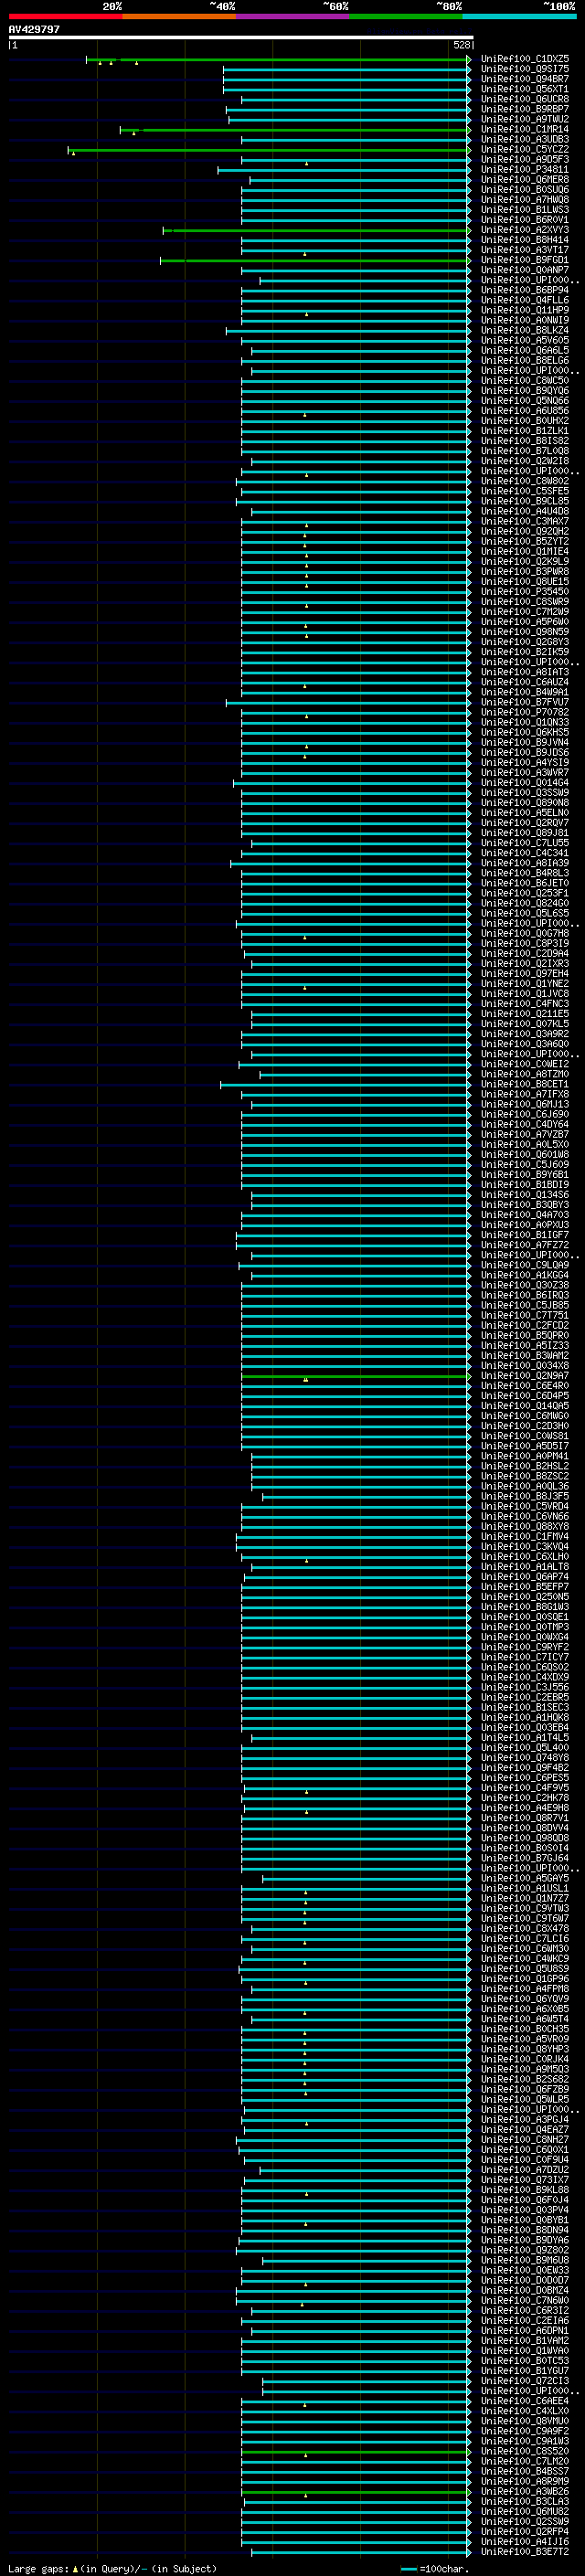Select label UniRef100_A7VZB7

(x=525, y=1134)
